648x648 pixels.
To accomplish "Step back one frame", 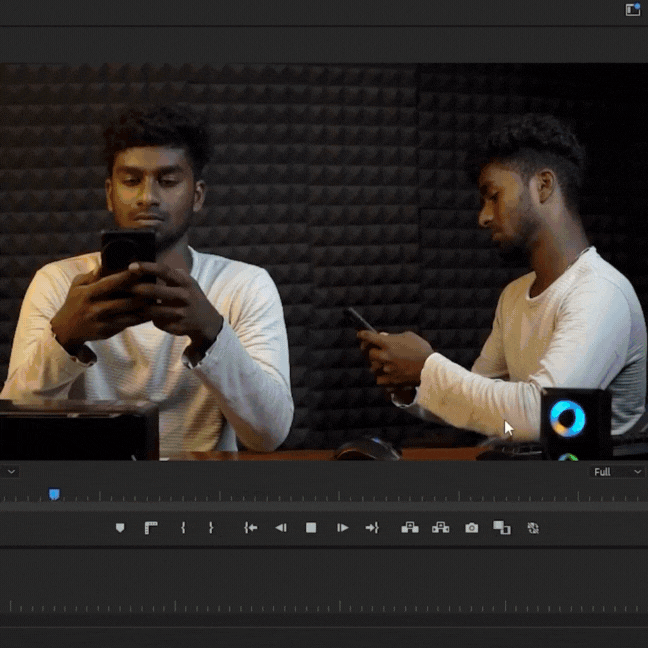I will pos(281,528).
